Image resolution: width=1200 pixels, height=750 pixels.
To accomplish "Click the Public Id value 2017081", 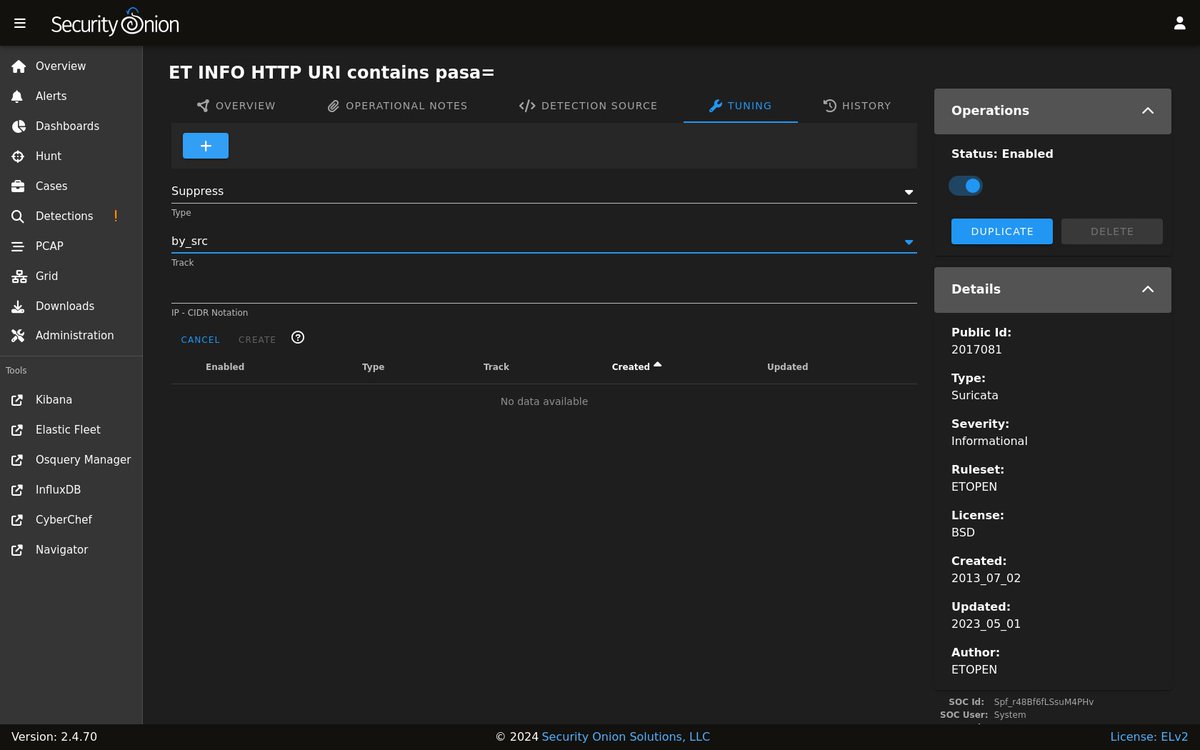I will (x=976, y=350).
